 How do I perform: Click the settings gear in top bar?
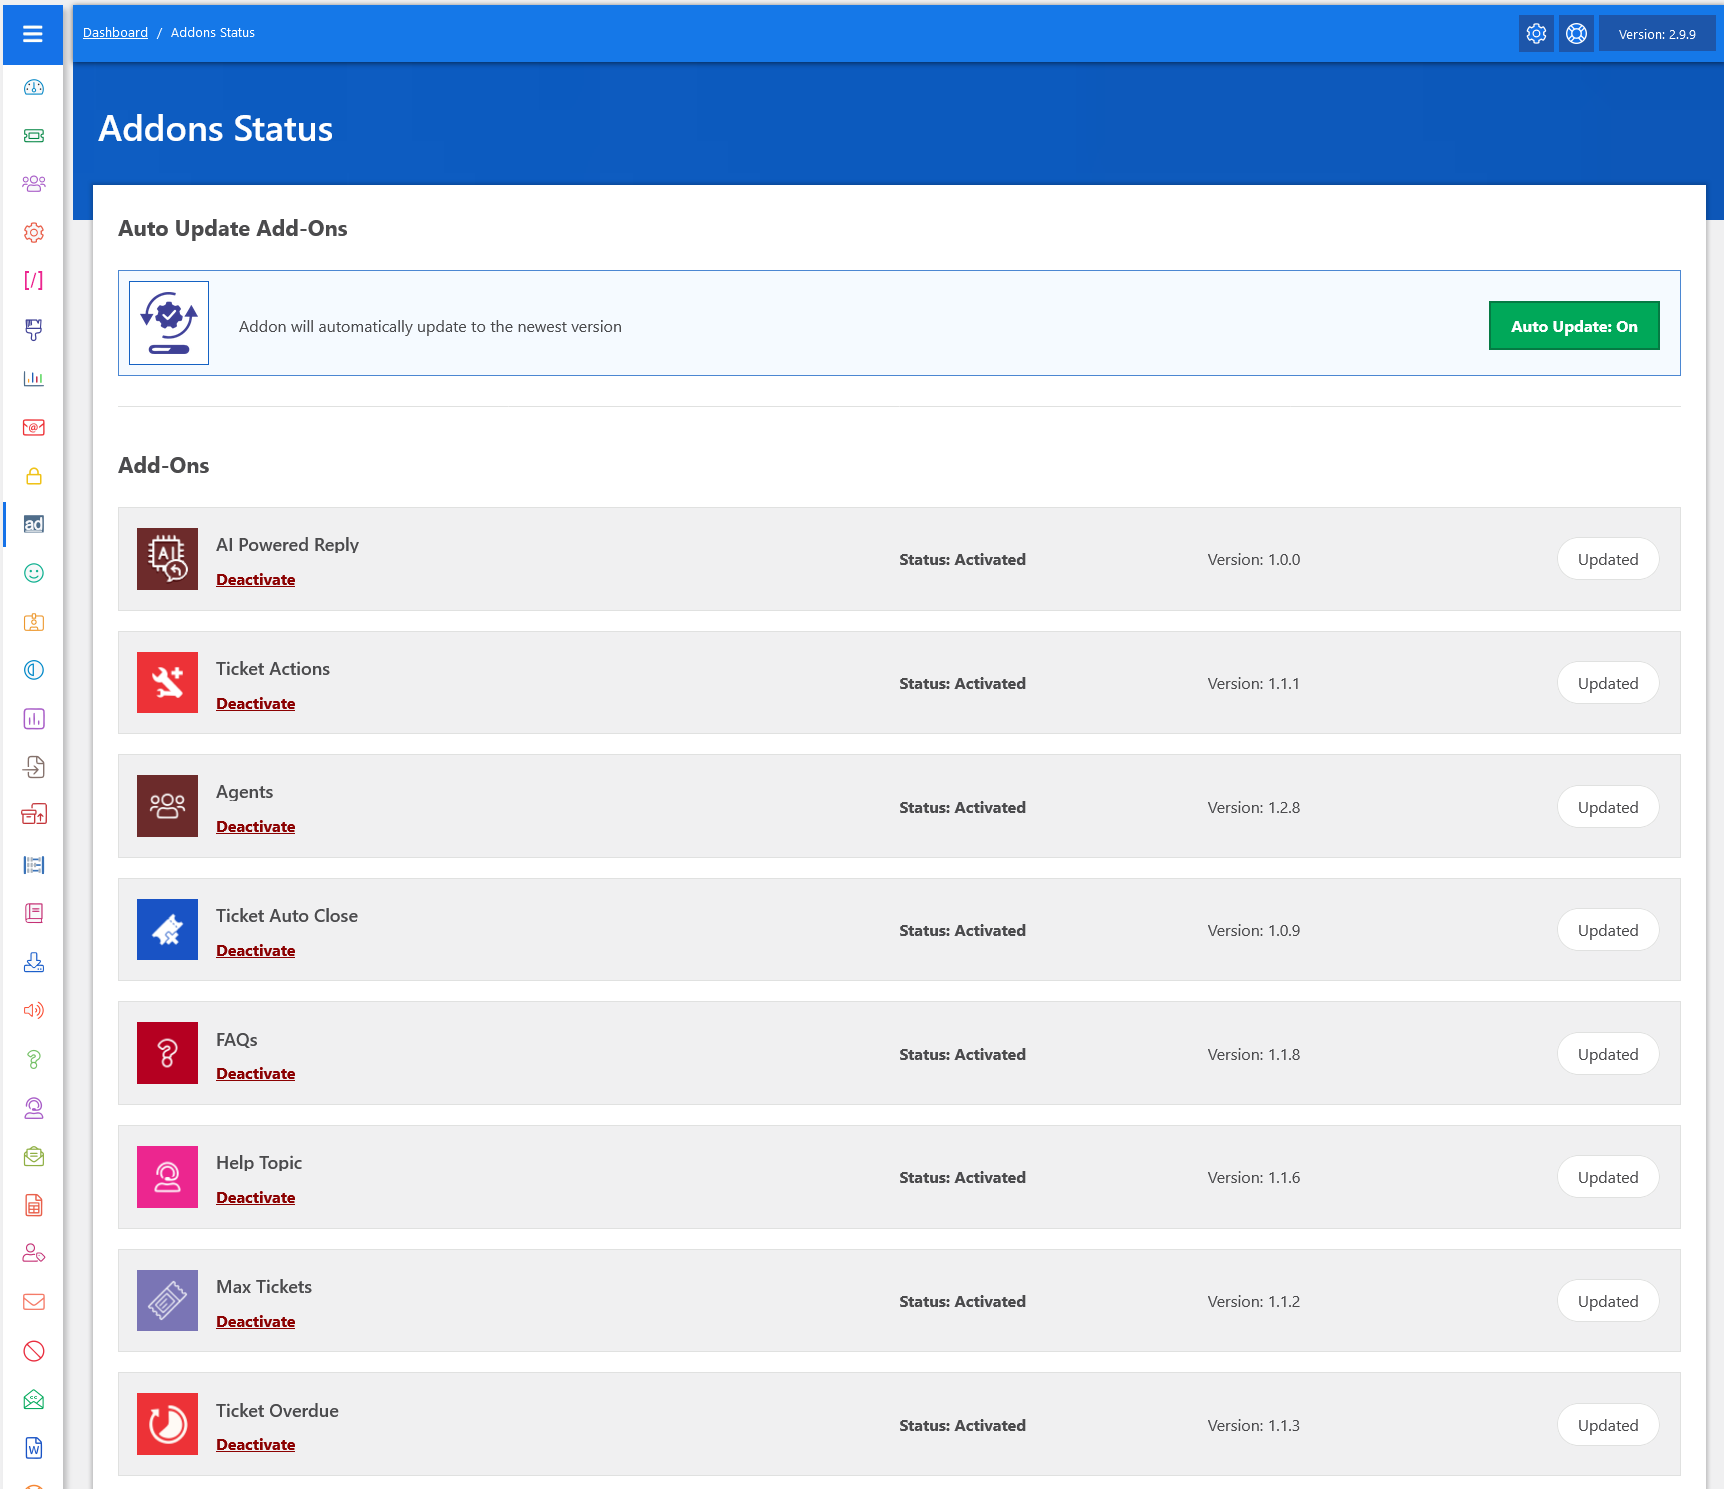point(1536,34)
